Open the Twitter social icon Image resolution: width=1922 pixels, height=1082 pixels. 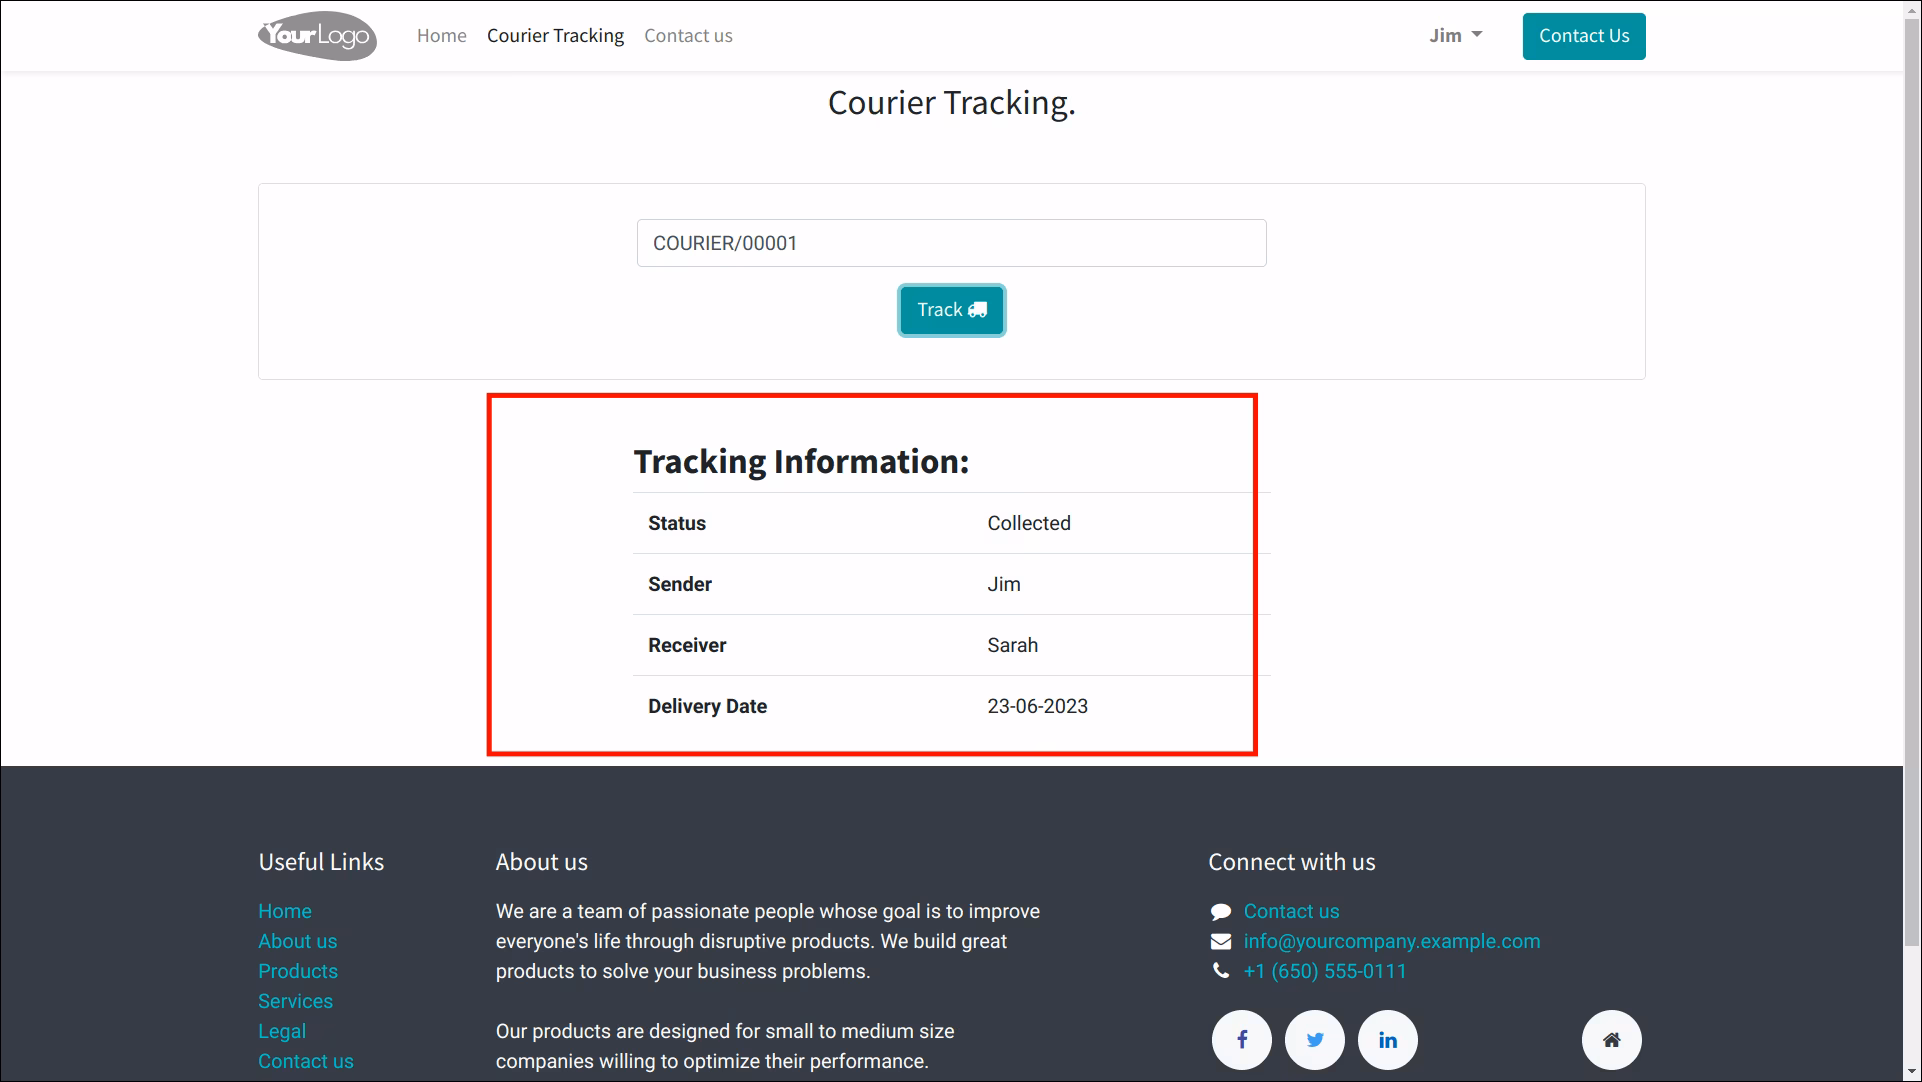tap(1315, 1040)
